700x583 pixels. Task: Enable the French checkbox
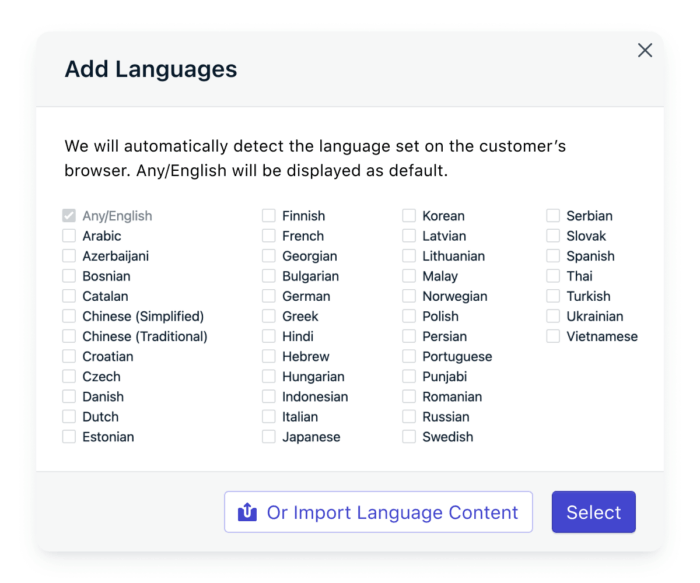pyautogui.click(x=269, y=236)
